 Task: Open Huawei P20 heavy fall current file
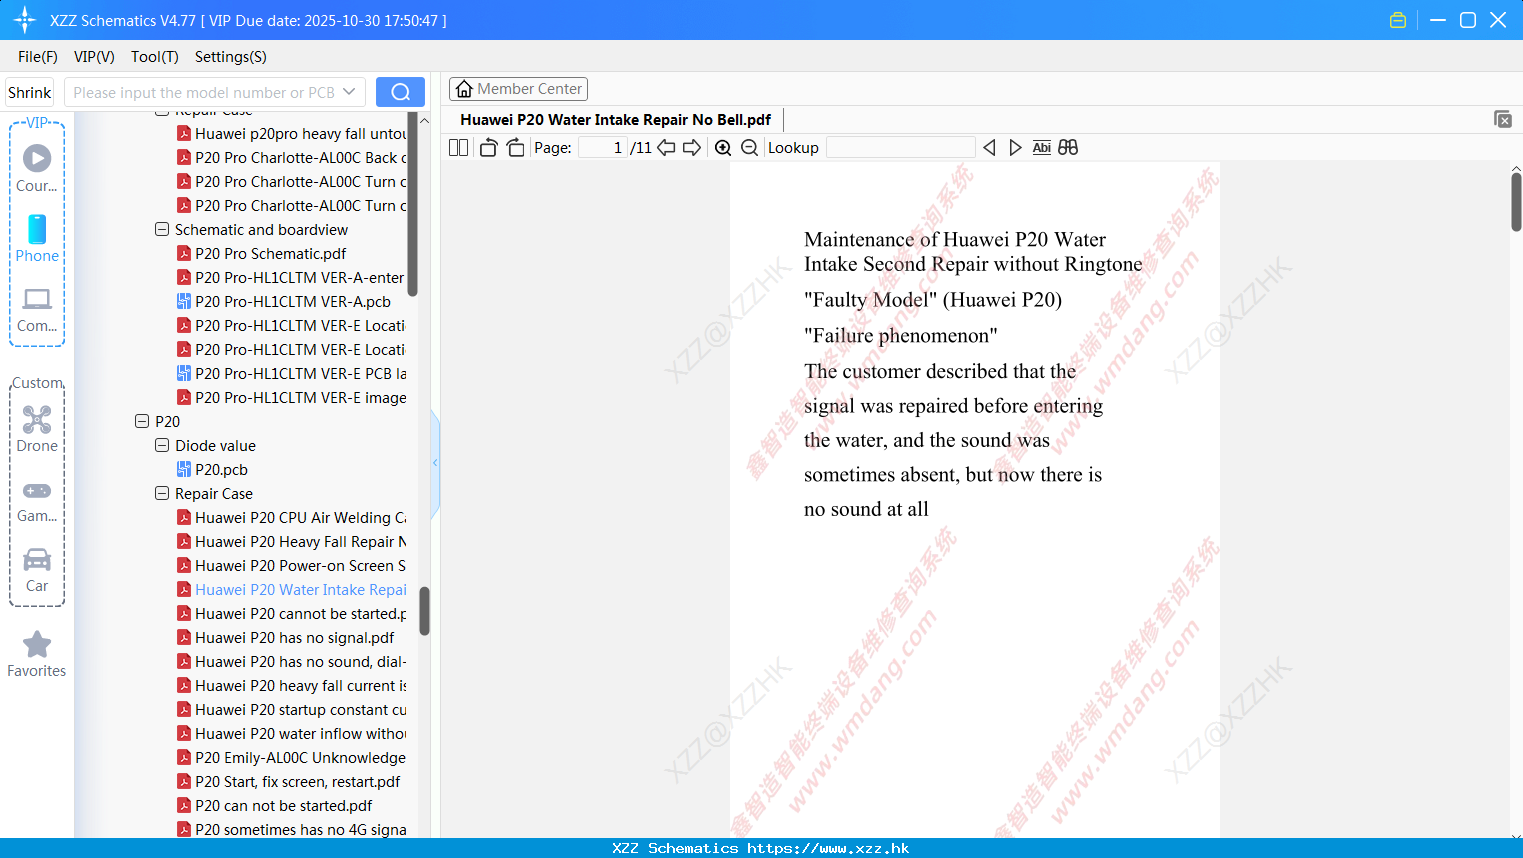point(291,685)
